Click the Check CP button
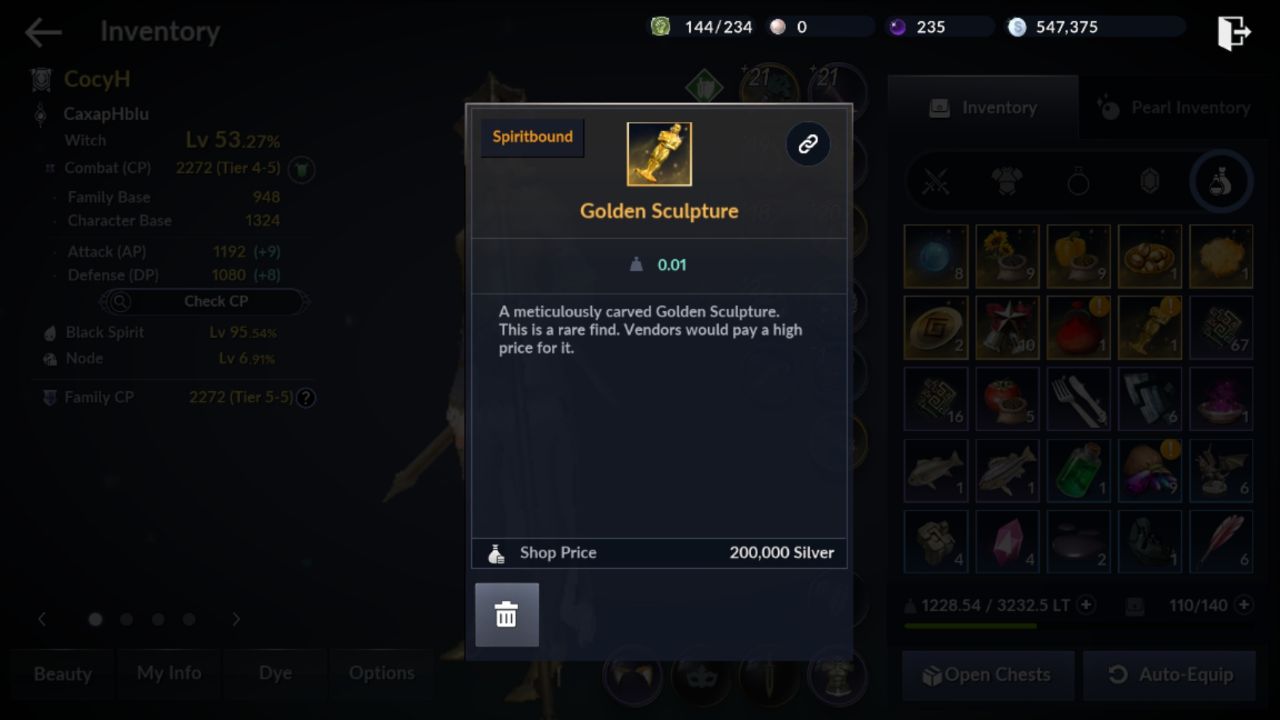Viewport: 1280px width, 720px height. click(204, 301)
